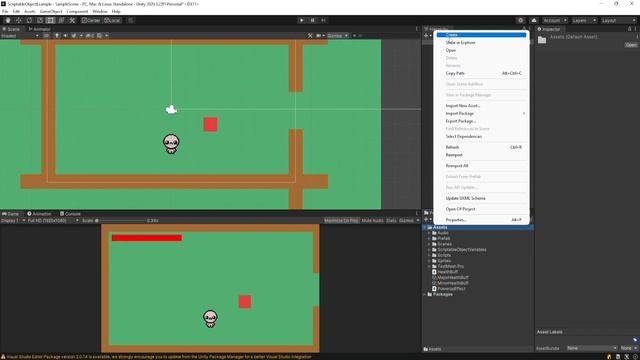Choose Reimport All entry
This screenshot has height=360, width=640.
pyautogui.click(x=481, y=166)
